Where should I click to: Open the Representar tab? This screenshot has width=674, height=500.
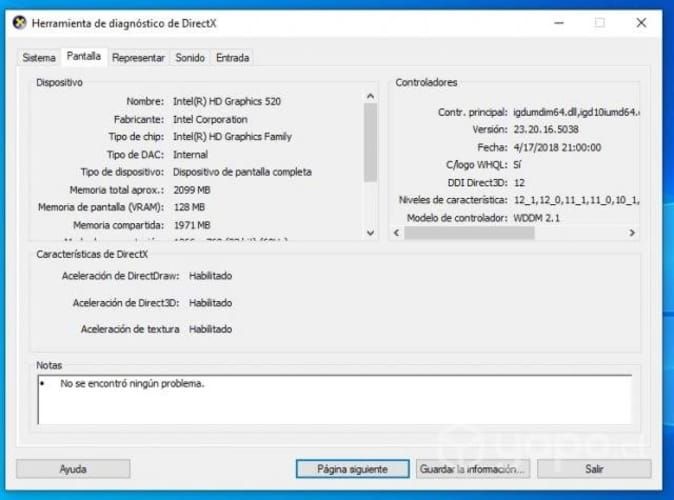click(138, 58)
